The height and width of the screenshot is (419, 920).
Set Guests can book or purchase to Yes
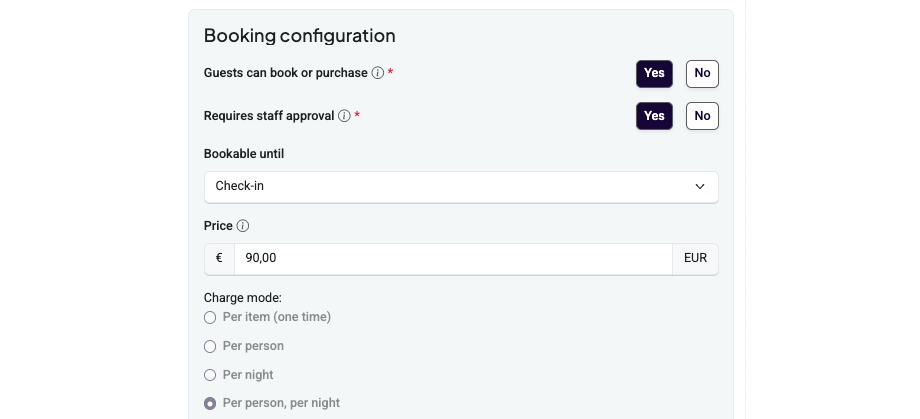(654, 74)
